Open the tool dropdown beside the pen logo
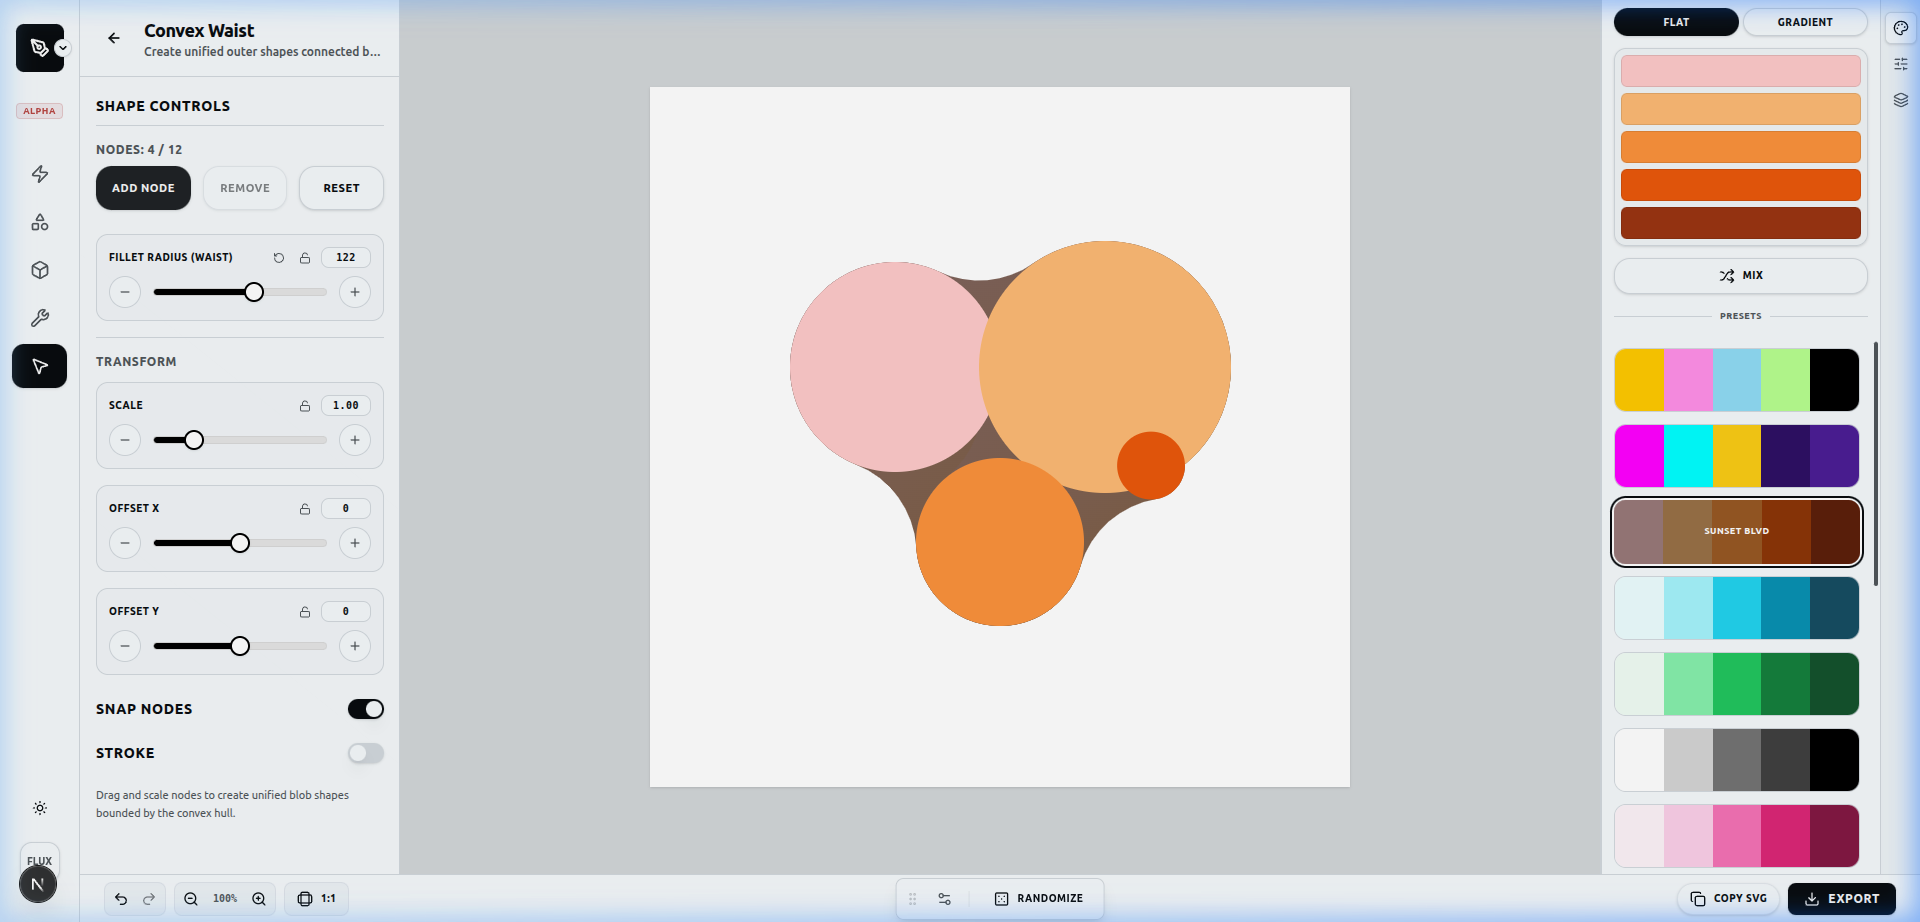Image resolution: width=1920 pixels, height=922 pixels. tap(62, 48)
